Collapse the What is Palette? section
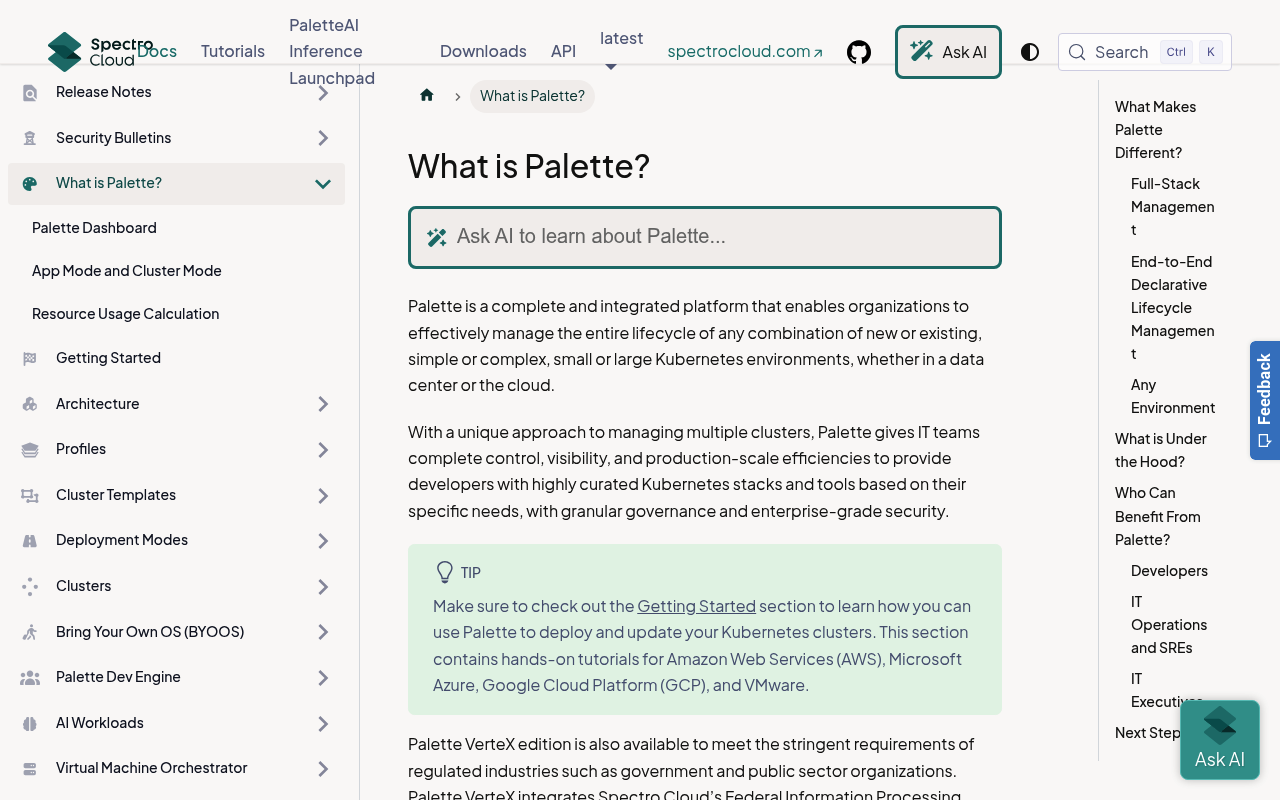Image resolution: width=1280 pixels, height=800 pixels. (x=323, y=184)
